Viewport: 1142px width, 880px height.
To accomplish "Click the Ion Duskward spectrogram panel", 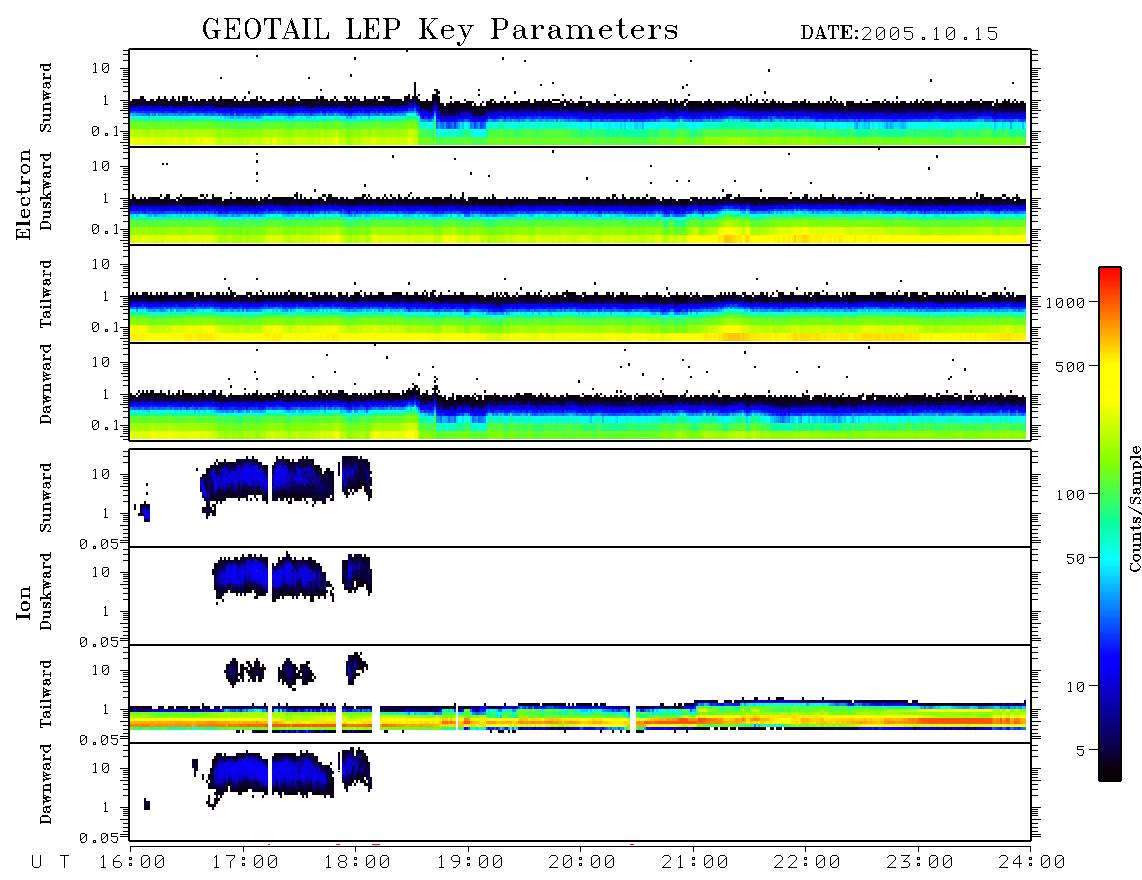I will pos(580,596).
